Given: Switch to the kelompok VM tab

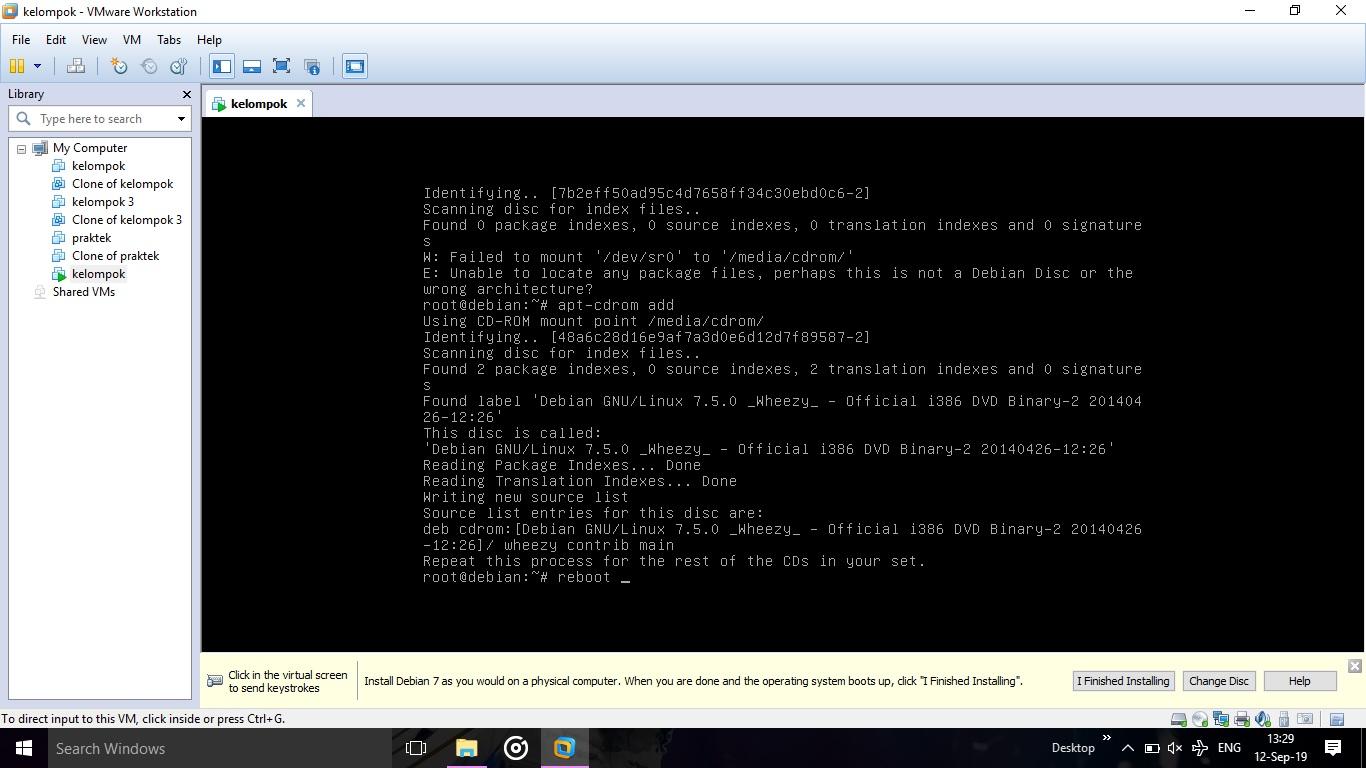Looking at the screenshot, I should coord(258,104).
